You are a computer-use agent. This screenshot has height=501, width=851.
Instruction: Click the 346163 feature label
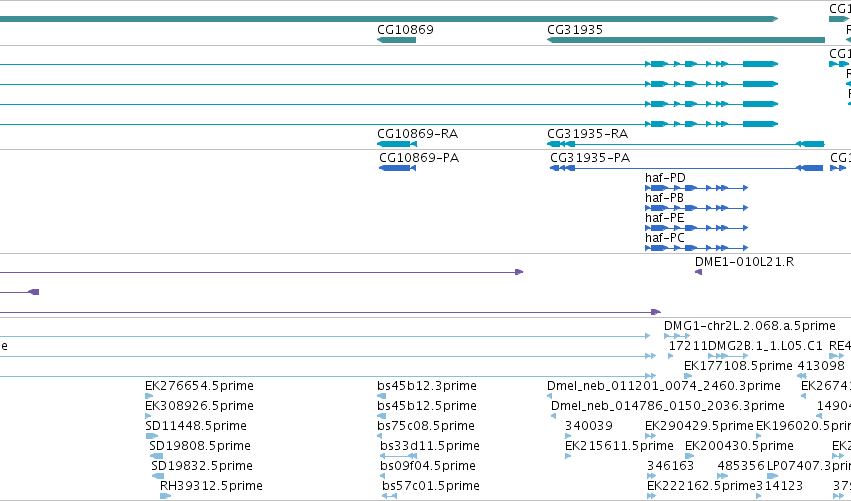pos(670,466)
